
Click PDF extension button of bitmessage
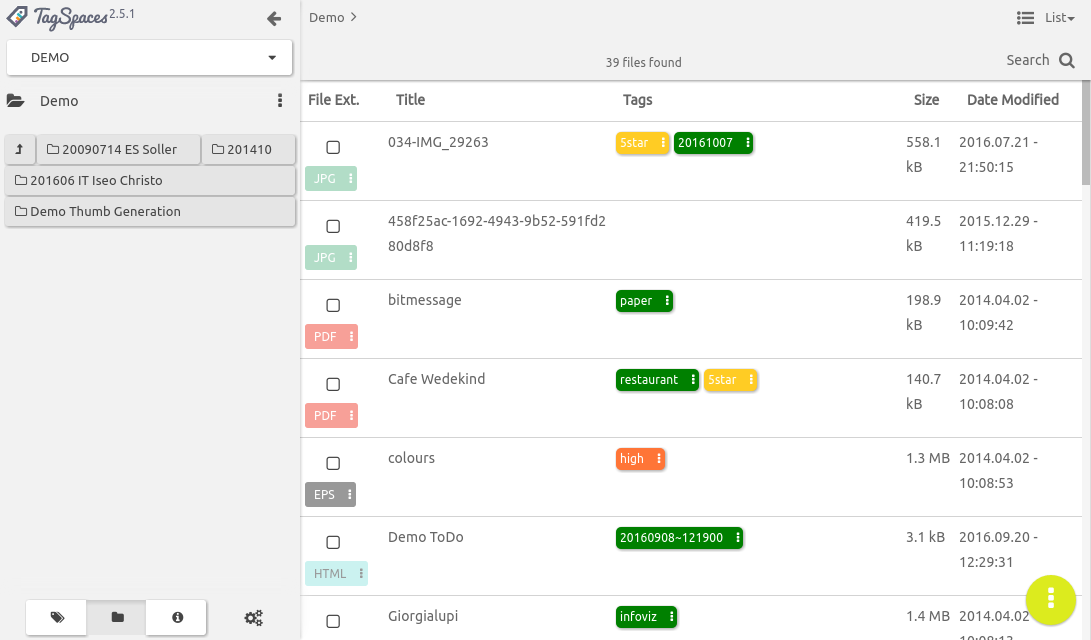(x=331, y=337)
